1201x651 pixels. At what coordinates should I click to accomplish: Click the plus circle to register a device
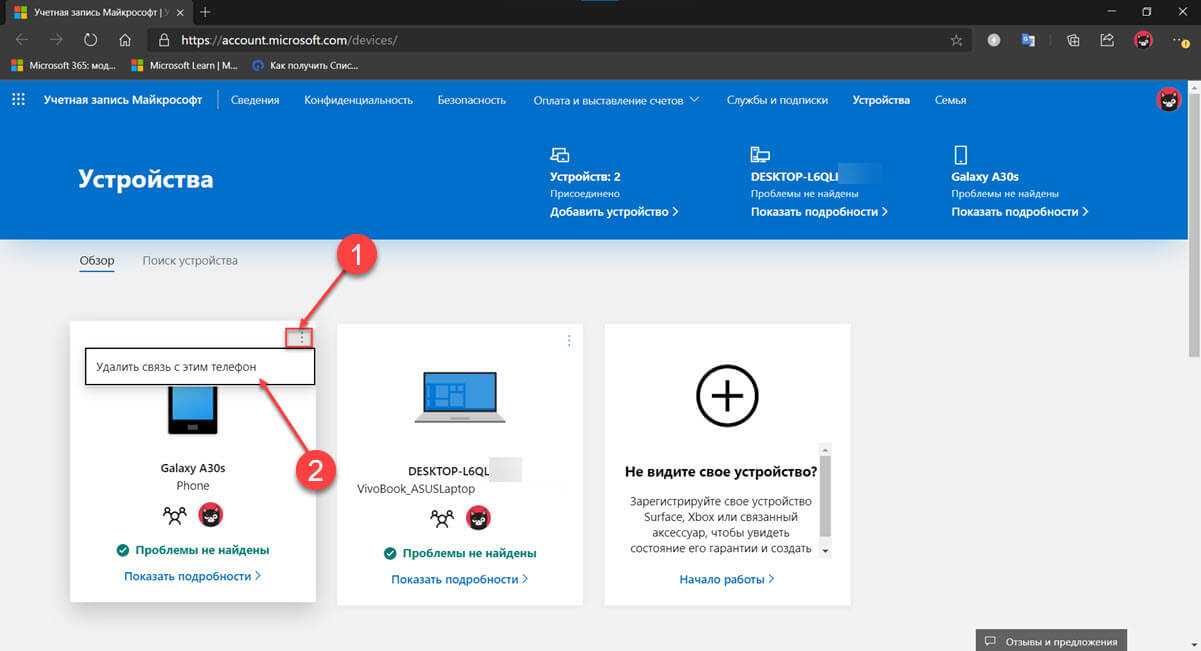tap(727, 396)
